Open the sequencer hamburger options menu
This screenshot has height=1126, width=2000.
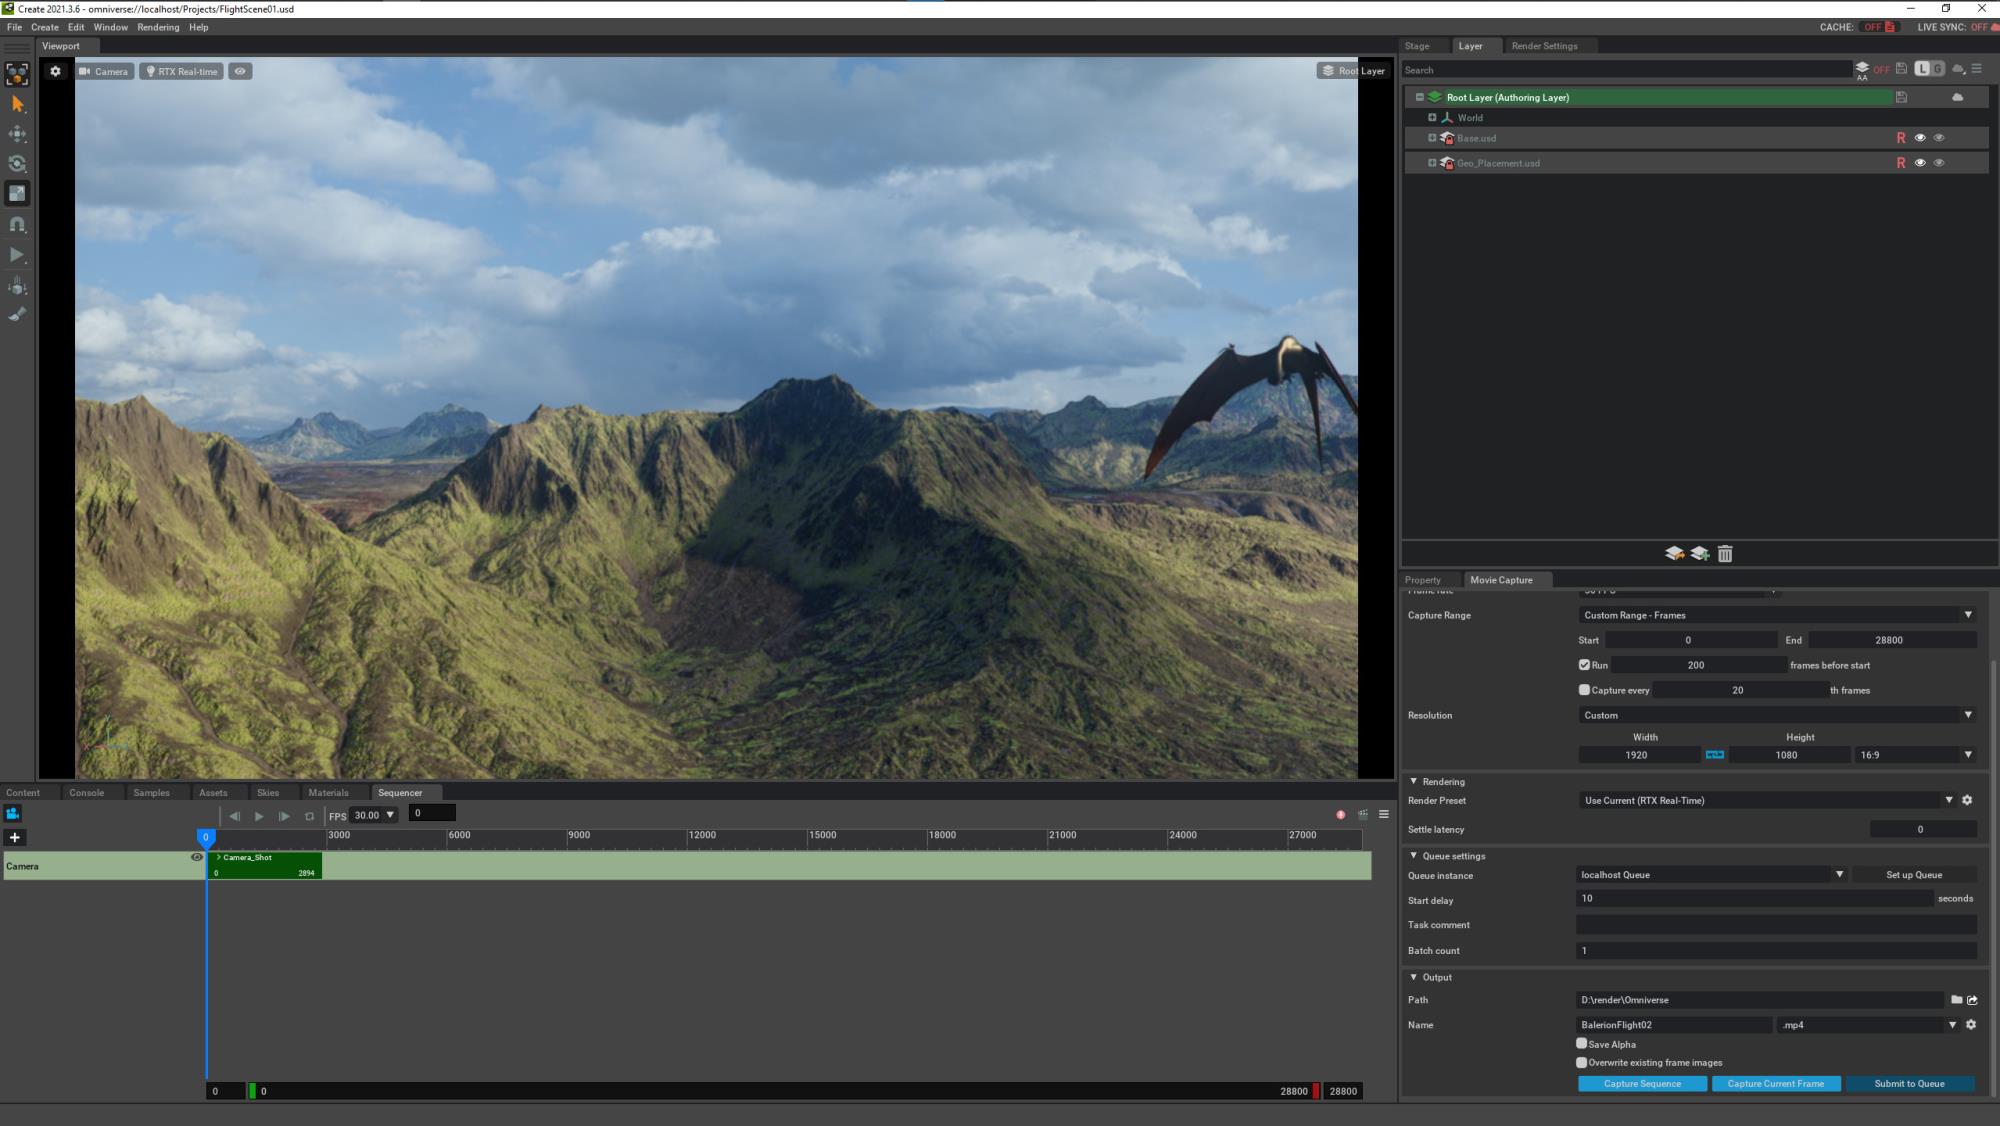click(x=1384, y=814)
